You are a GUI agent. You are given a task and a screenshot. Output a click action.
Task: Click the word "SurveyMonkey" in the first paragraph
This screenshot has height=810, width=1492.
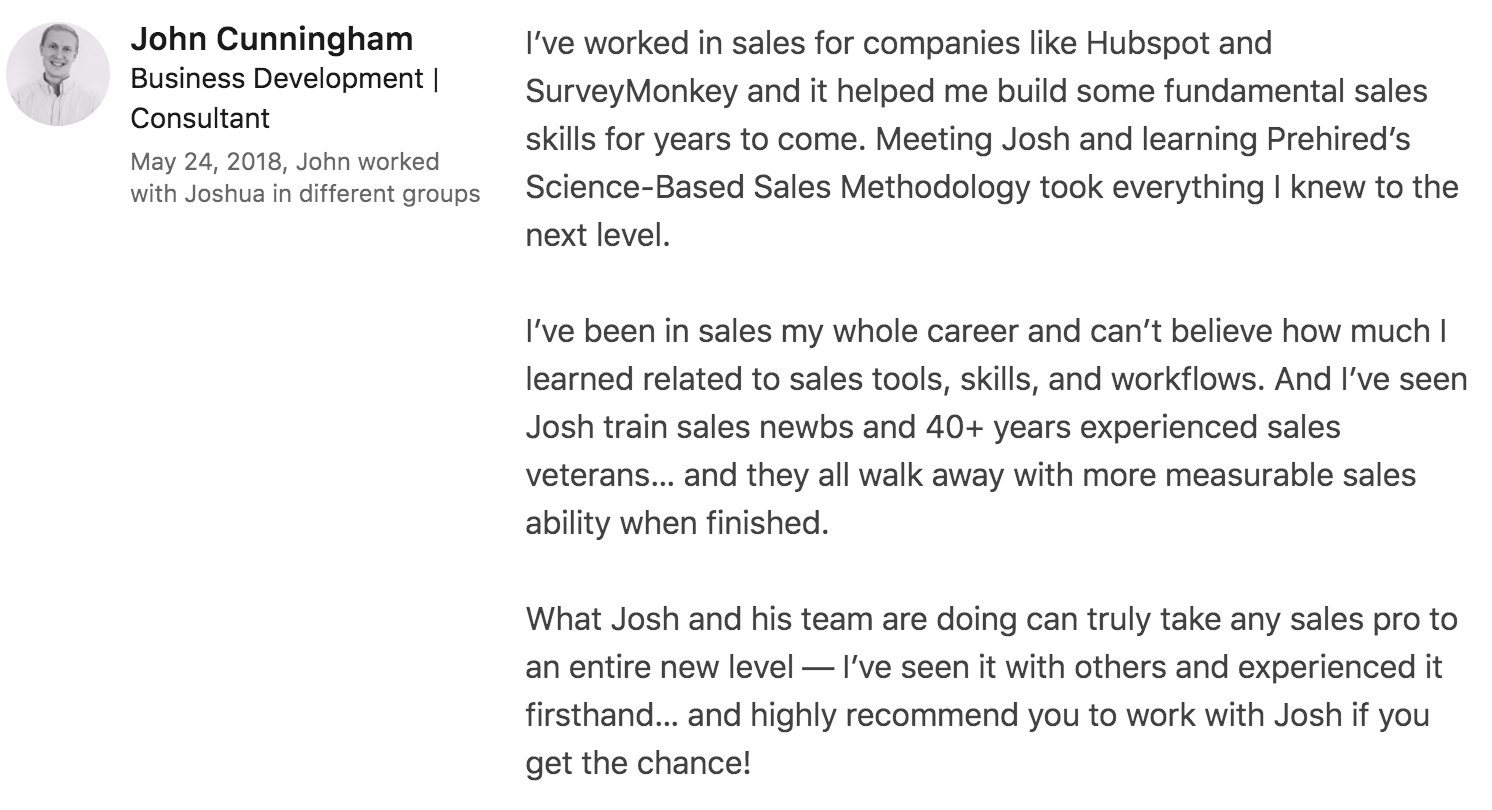(x=631, y=92)
